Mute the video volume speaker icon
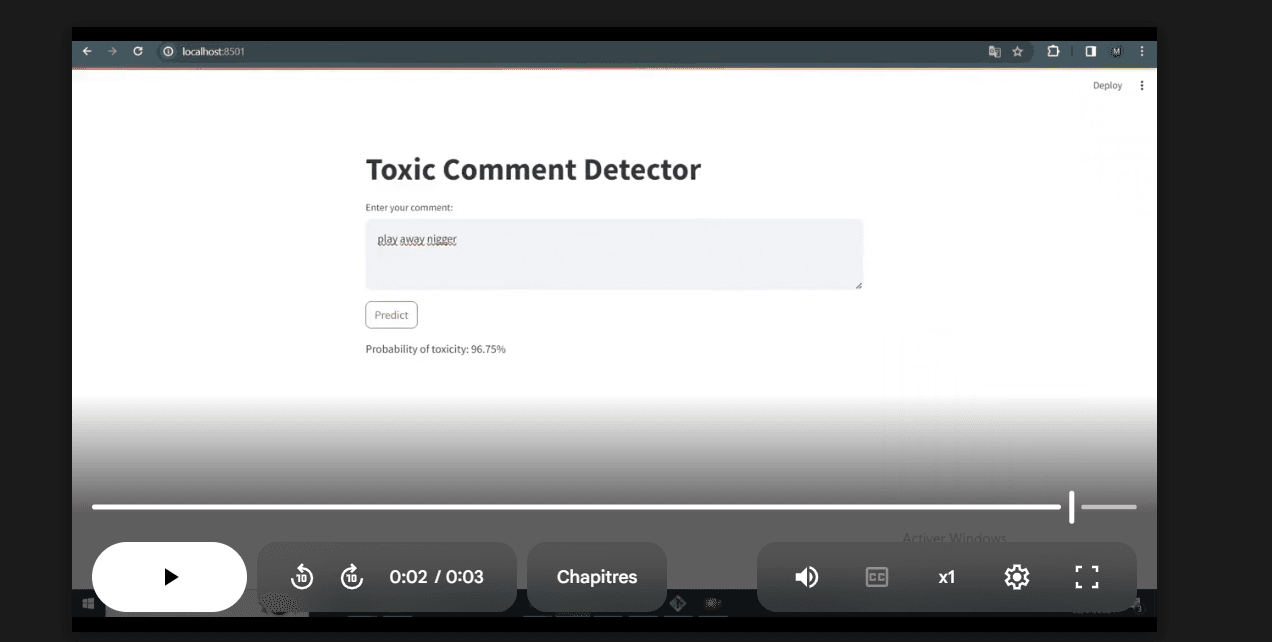 (x=807, y=577)
